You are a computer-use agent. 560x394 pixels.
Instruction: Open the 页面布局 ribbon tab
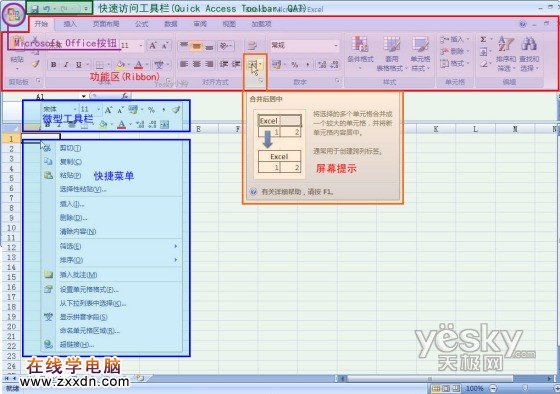point(106,24)
